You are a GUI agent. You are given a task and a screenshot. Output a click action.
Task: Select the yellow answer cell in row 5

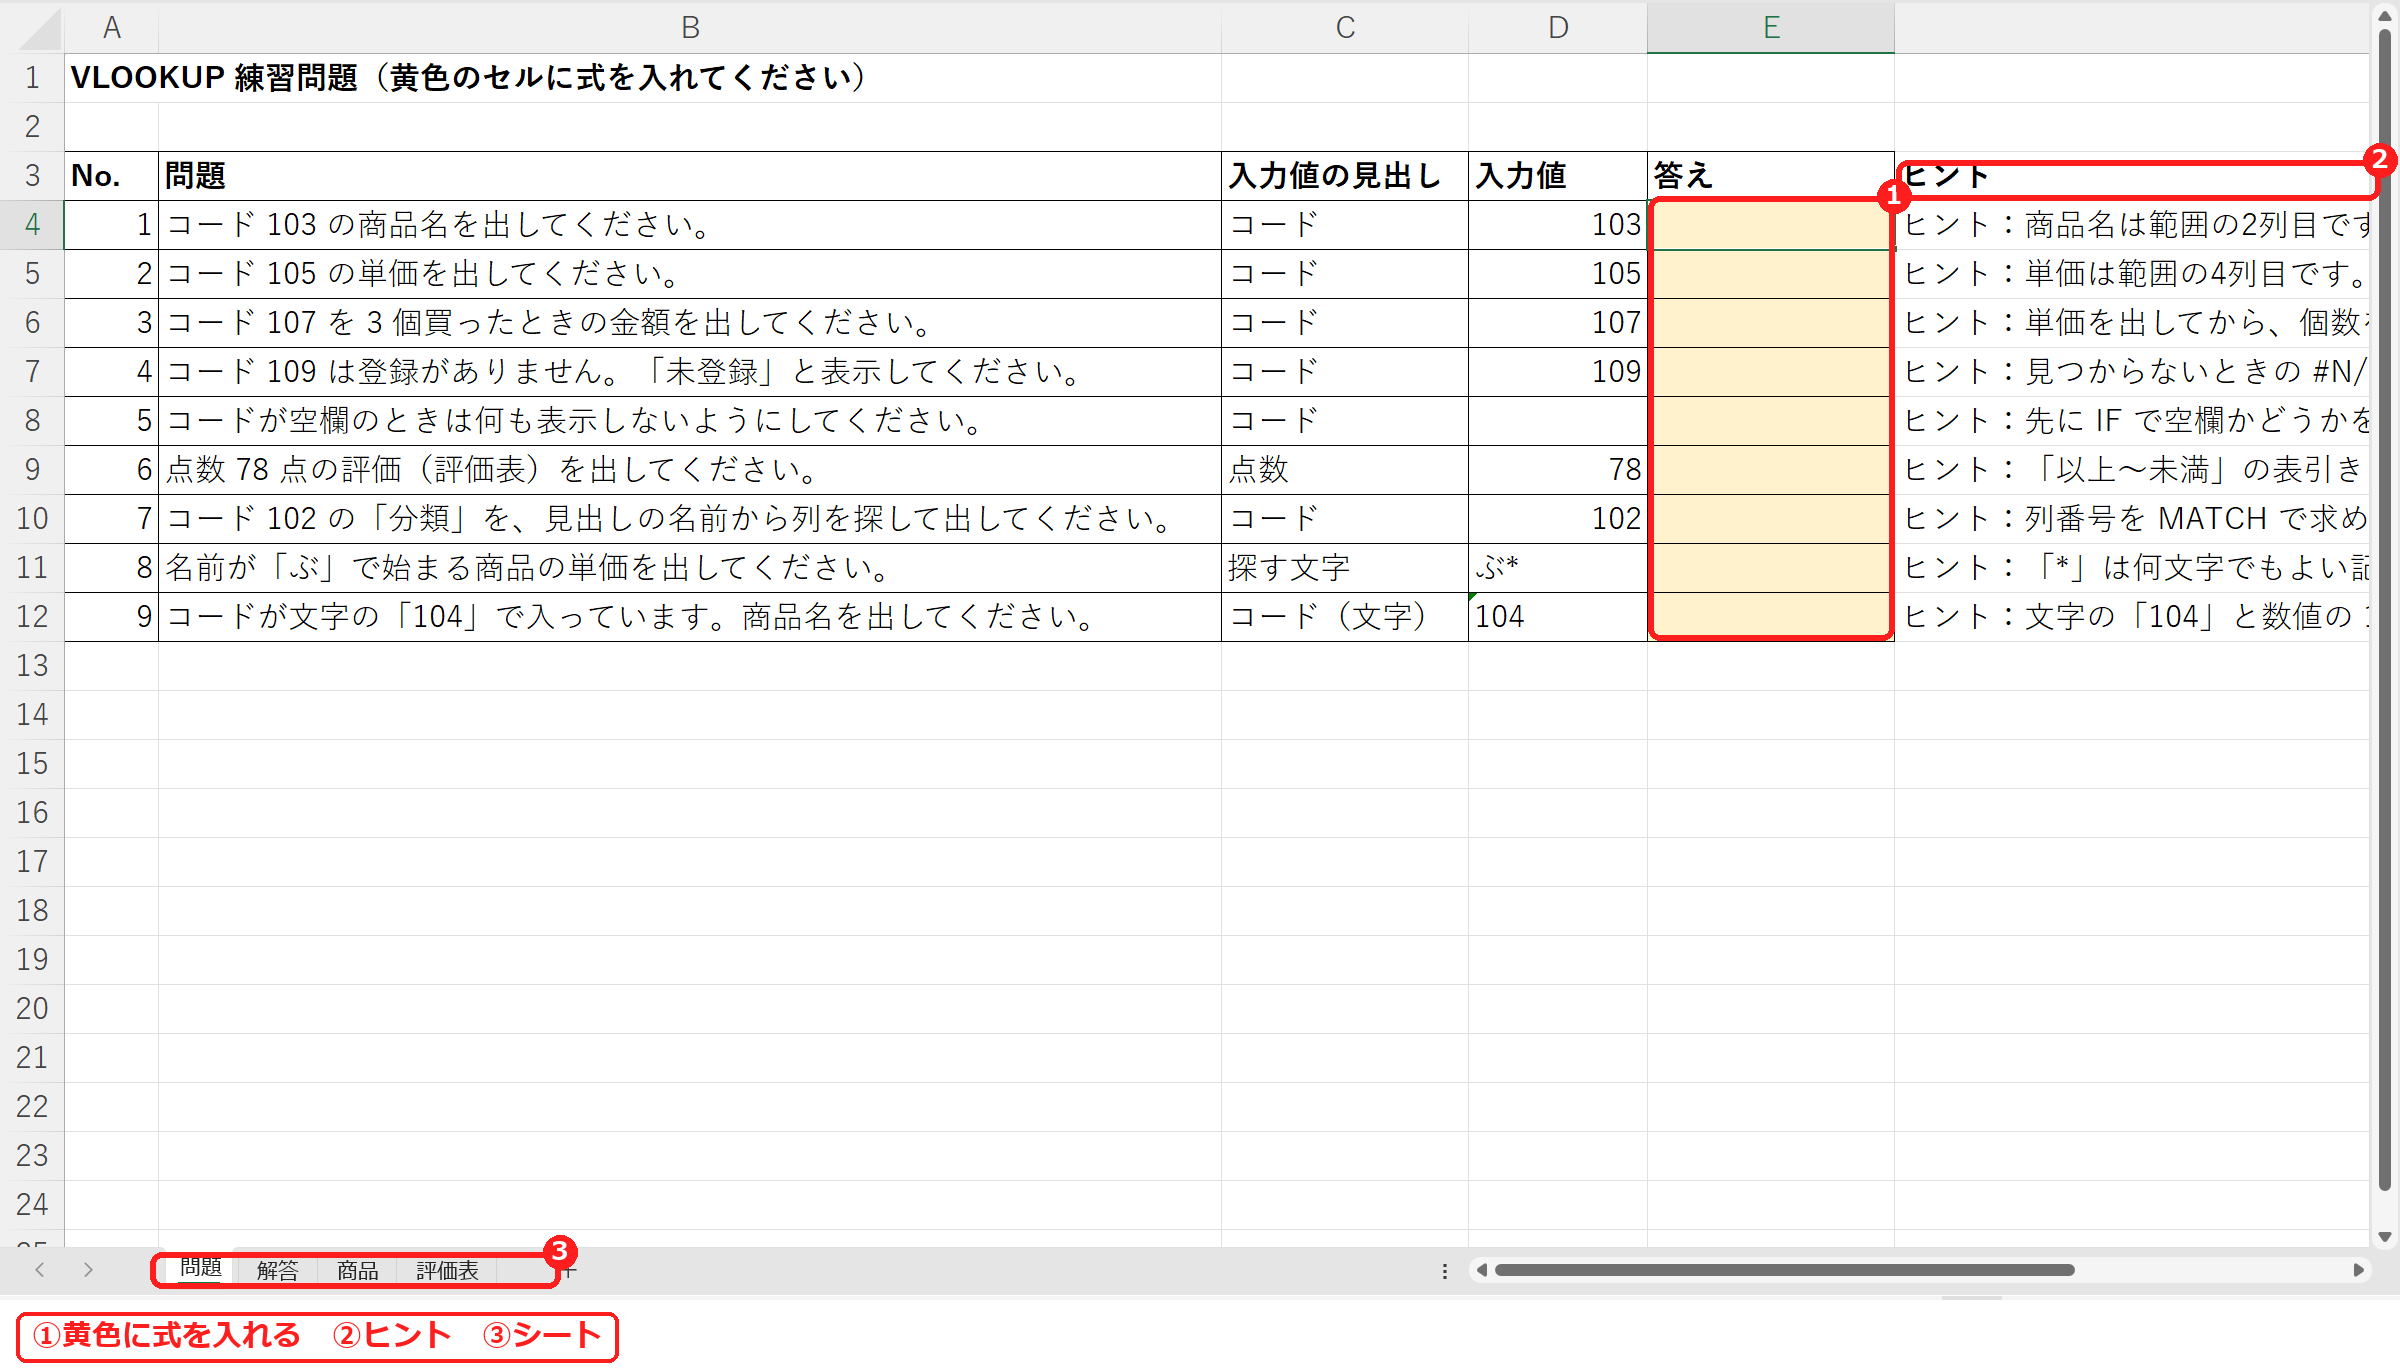pos(1771,274)
